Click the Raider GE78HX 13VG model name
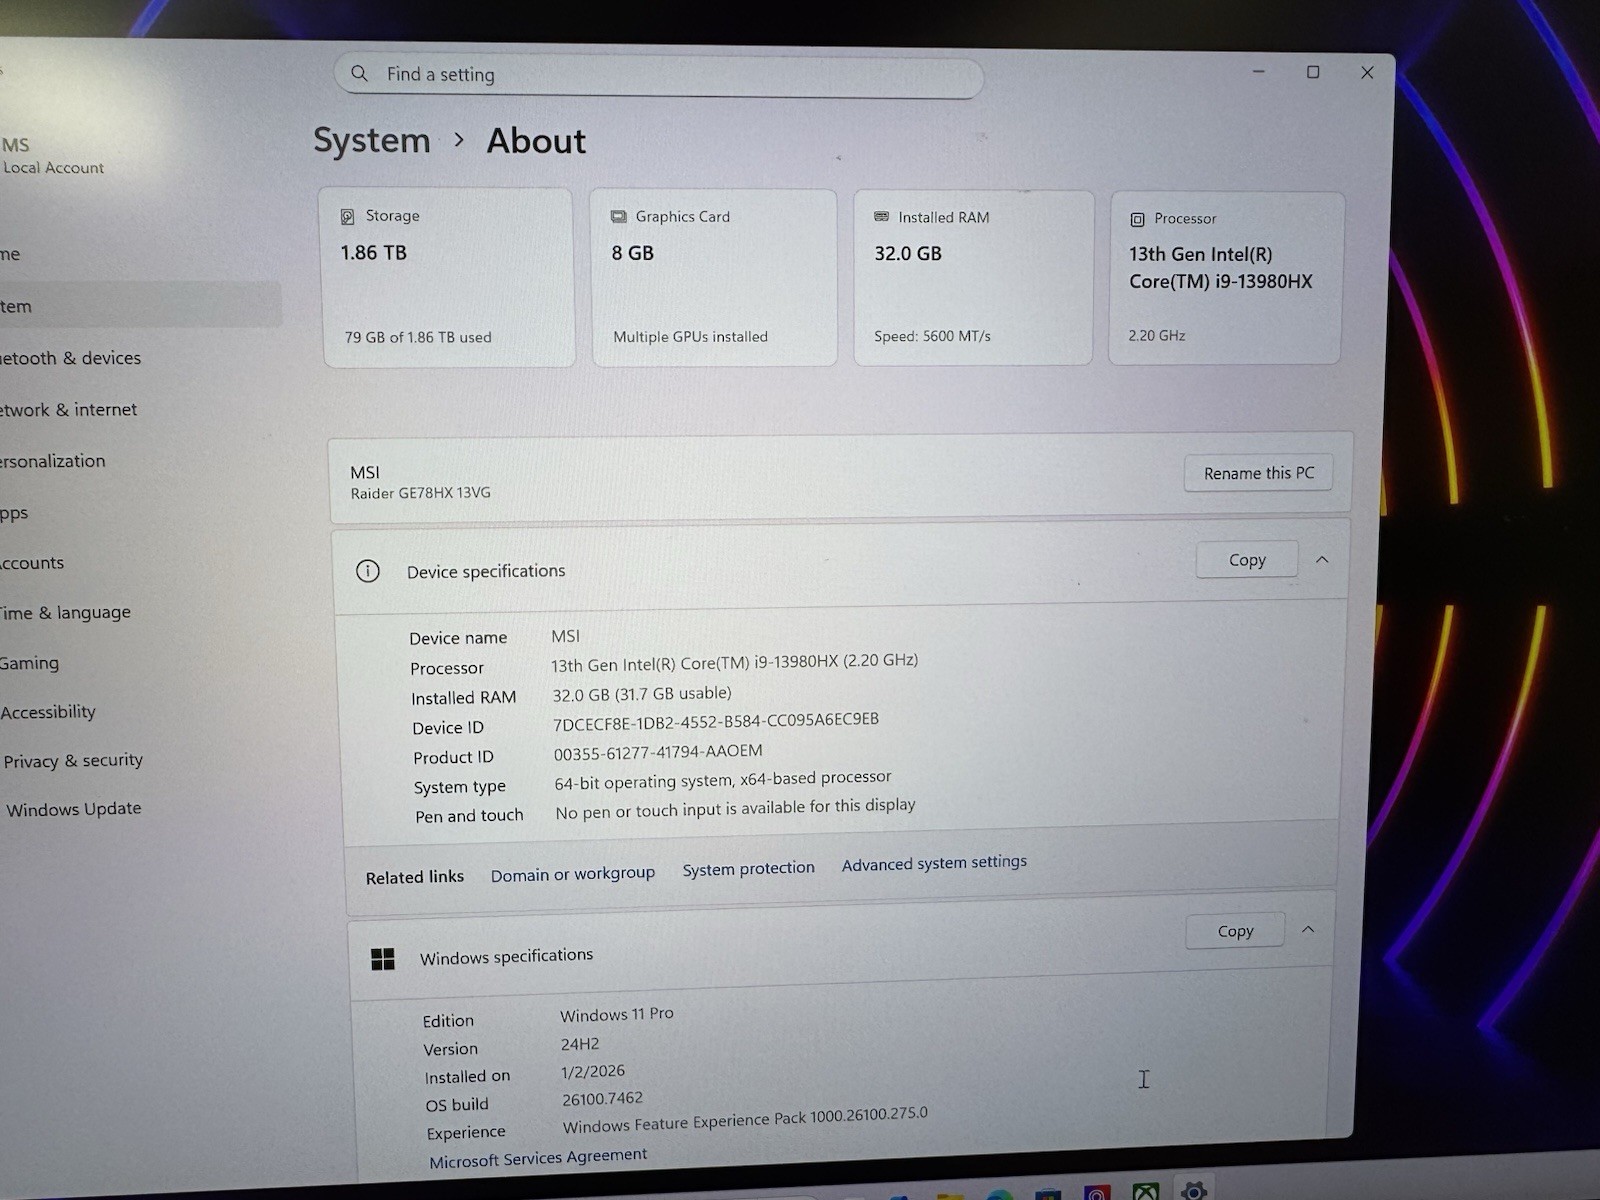The image size is (1600, 1200). pos(420,493)
